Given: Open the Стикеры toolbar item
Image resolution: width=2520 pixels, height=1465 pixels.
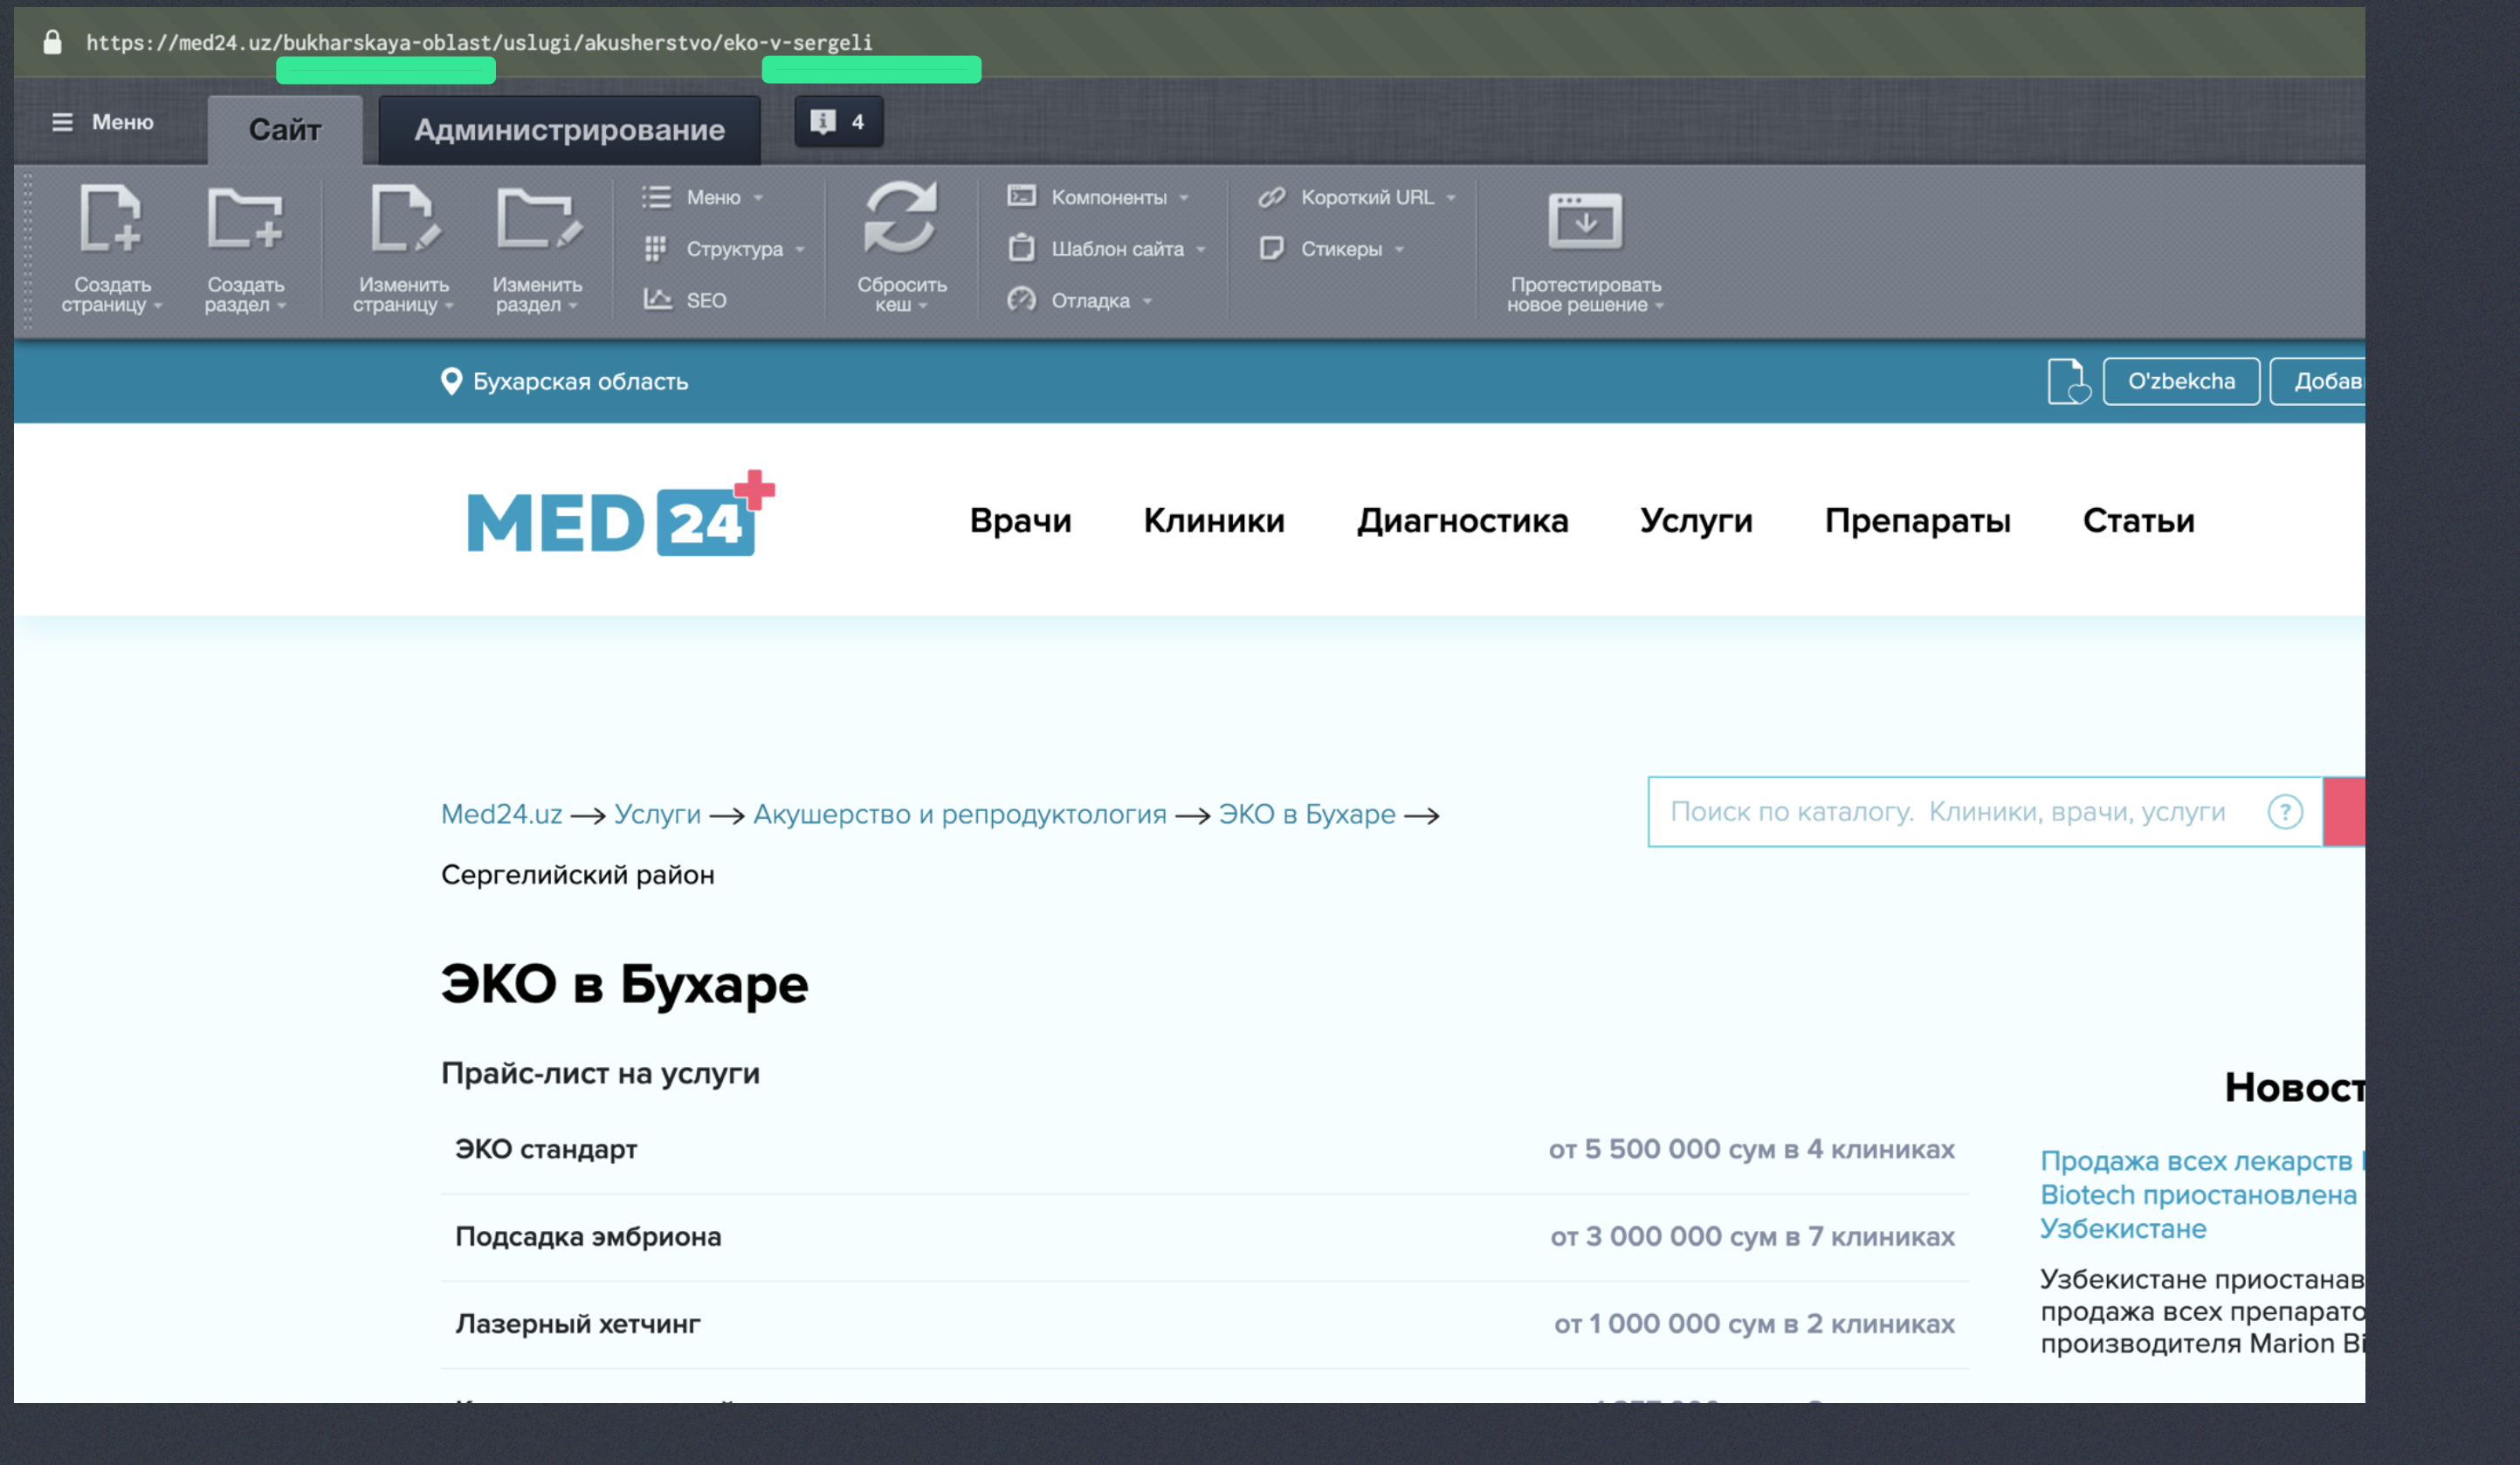Looking at the screenshot, I should tap(1331, 249).
